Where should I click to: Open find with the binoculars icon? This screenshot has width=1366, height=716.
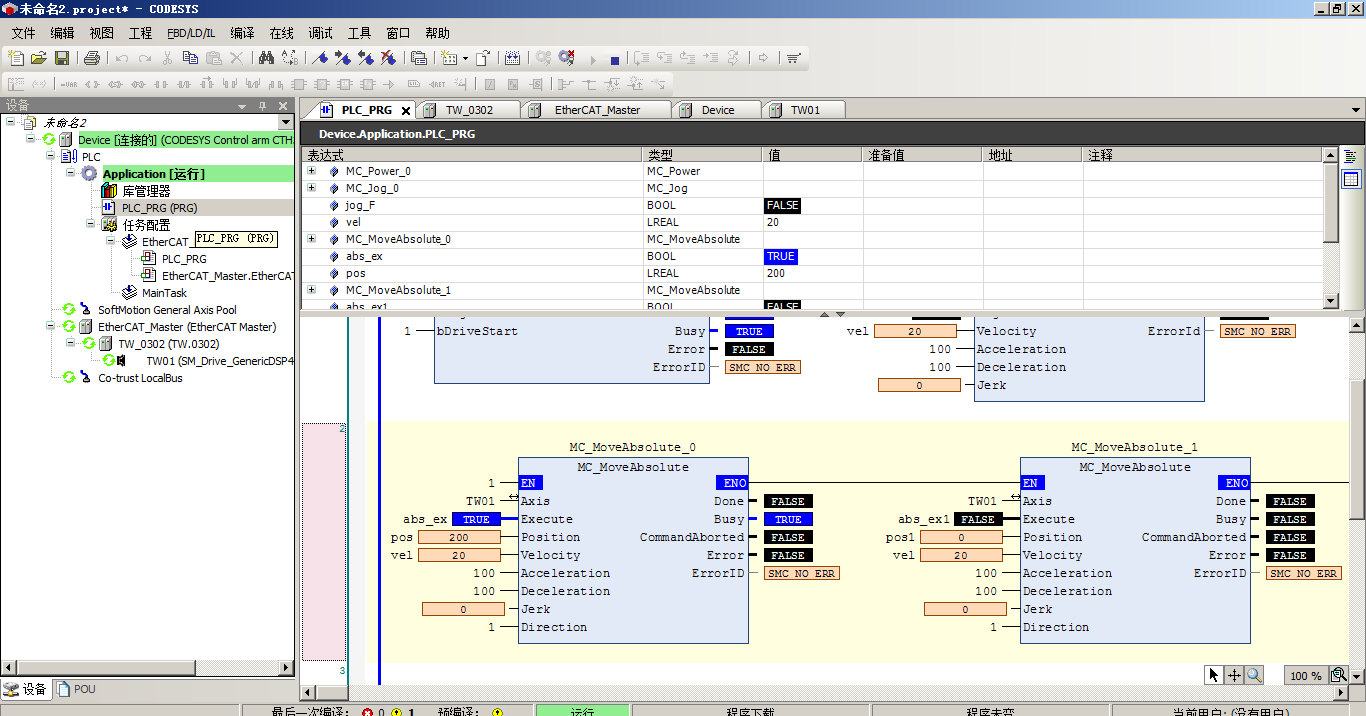(x=266, y=59)
